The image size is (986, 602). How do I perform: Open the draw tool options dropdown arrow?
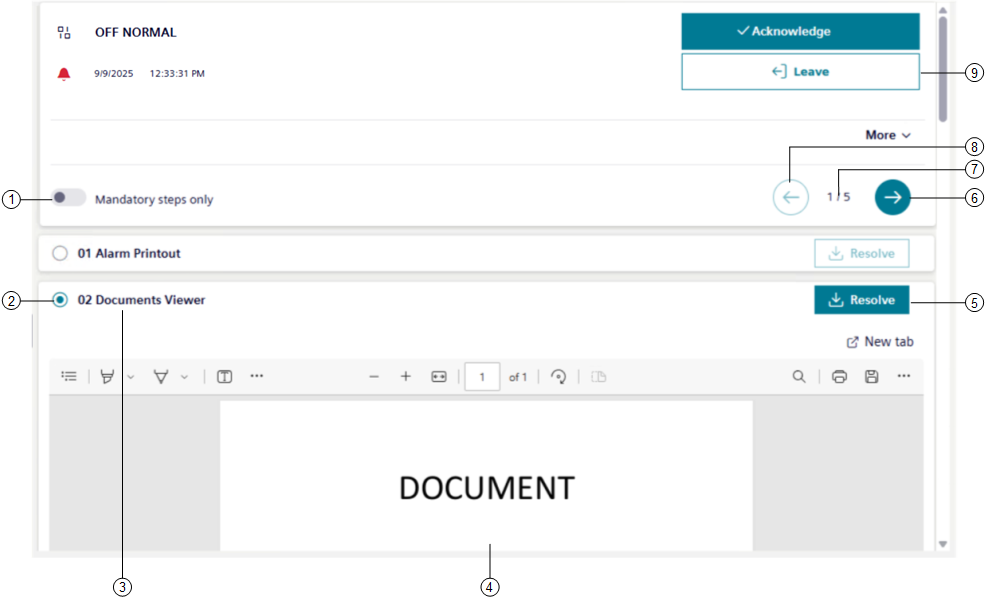click(184, 377)
